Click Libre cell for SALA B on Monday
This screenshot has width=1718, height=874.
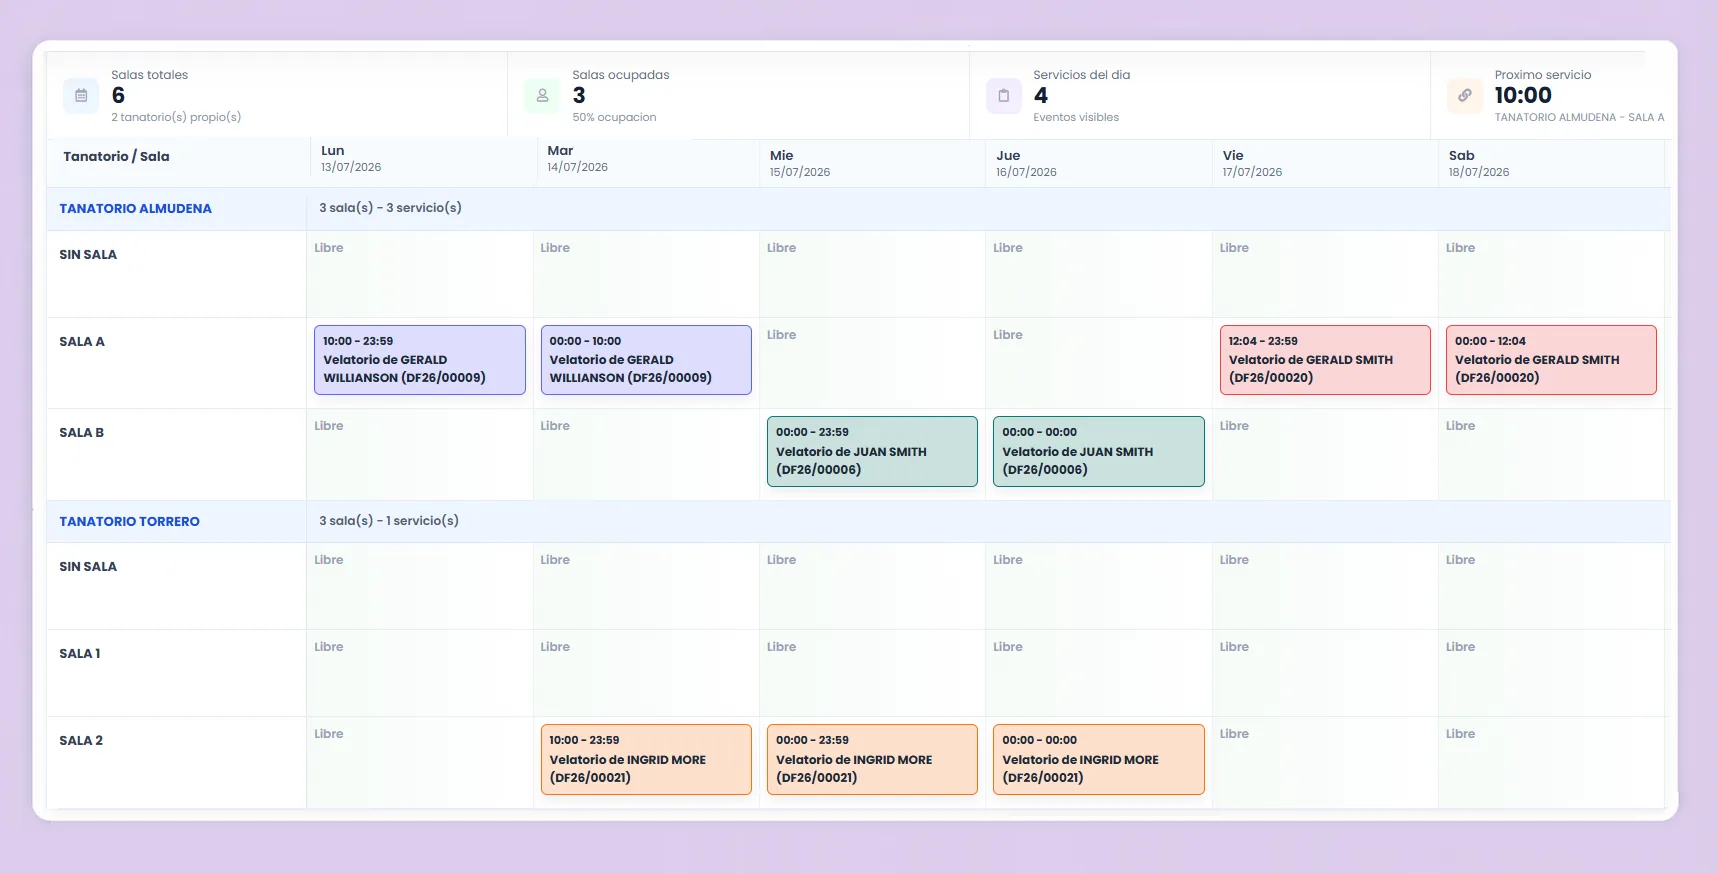click(420, 455)
